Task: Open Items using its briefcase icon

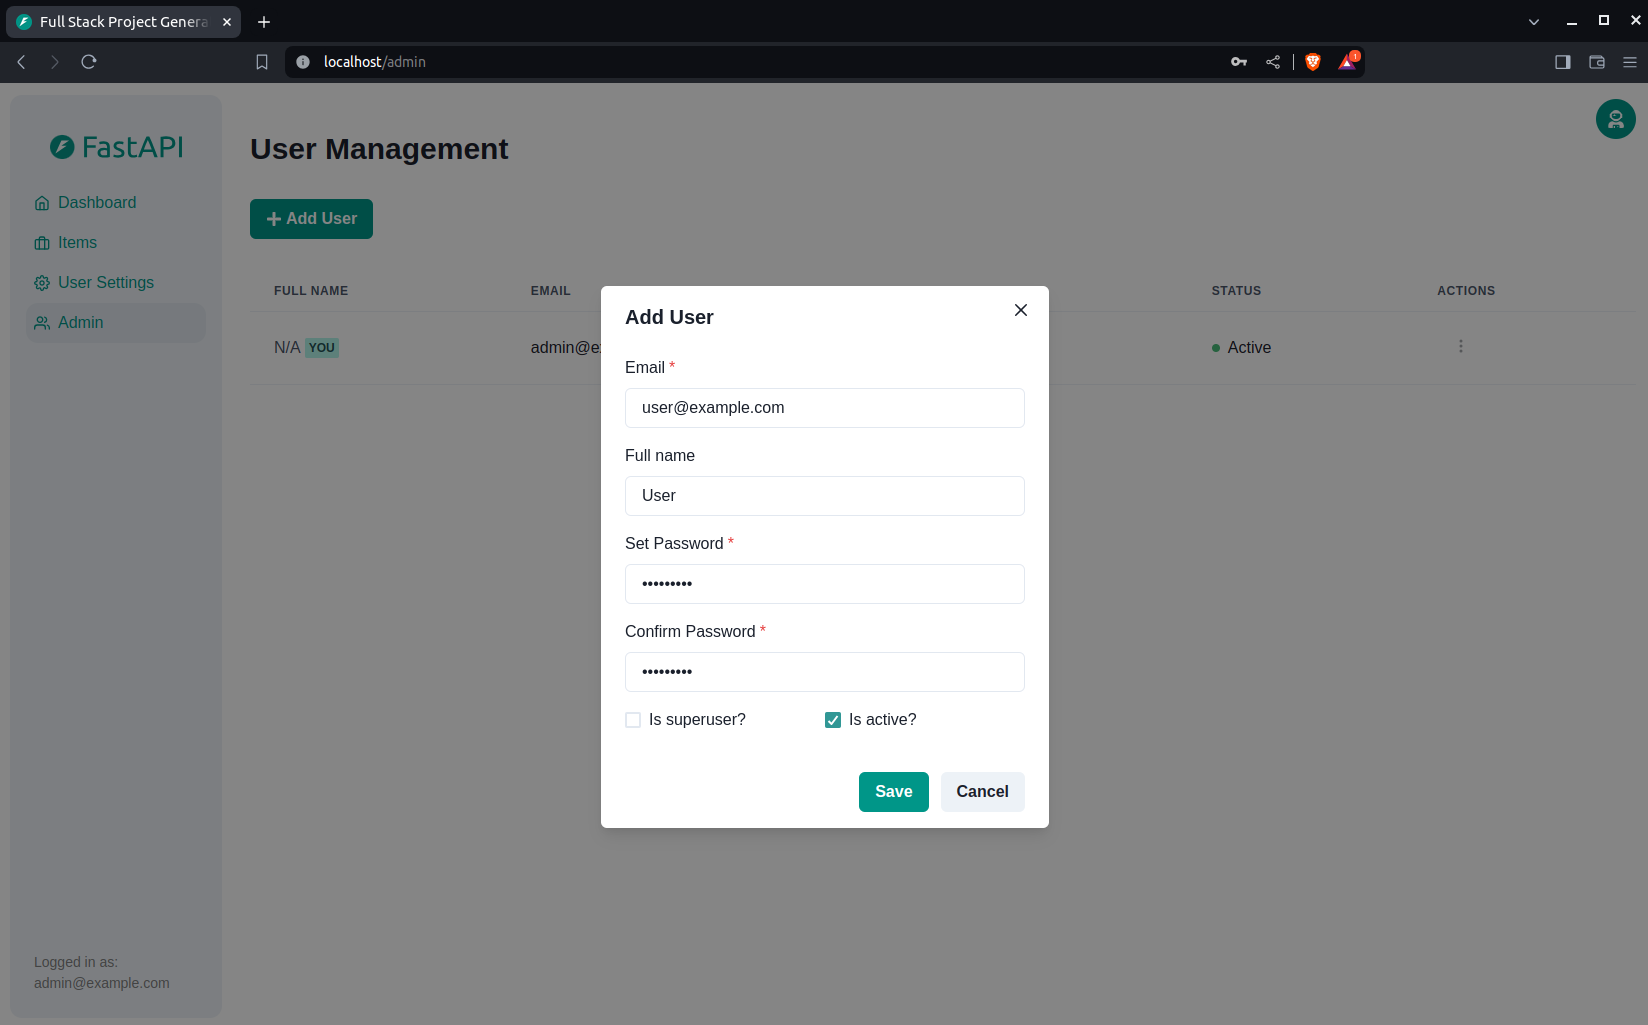Action: click(42, 242)
